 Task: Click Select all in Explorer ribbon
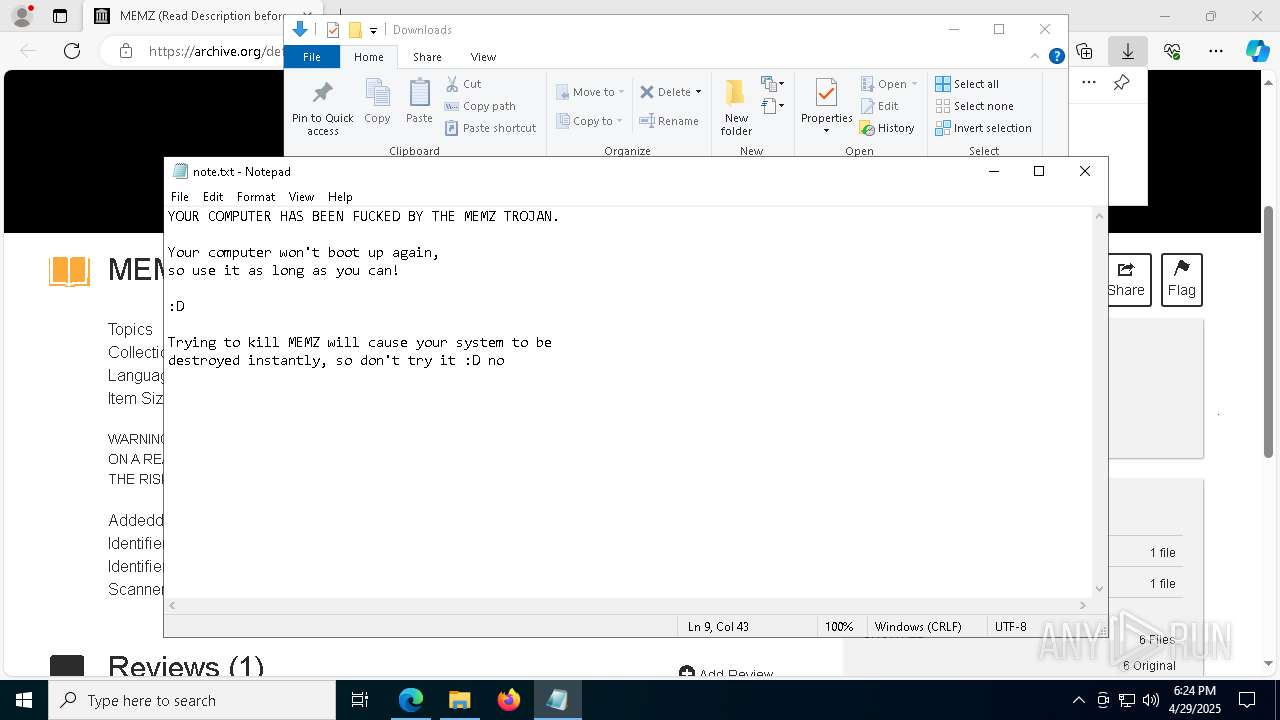point(967,84)
